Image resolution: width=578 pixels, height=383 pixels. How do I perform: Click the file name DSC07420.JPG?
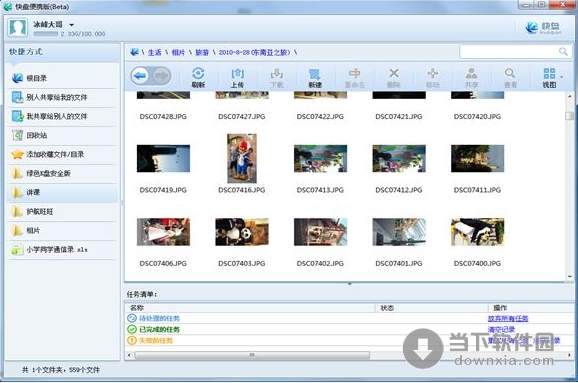click(477, 116)
